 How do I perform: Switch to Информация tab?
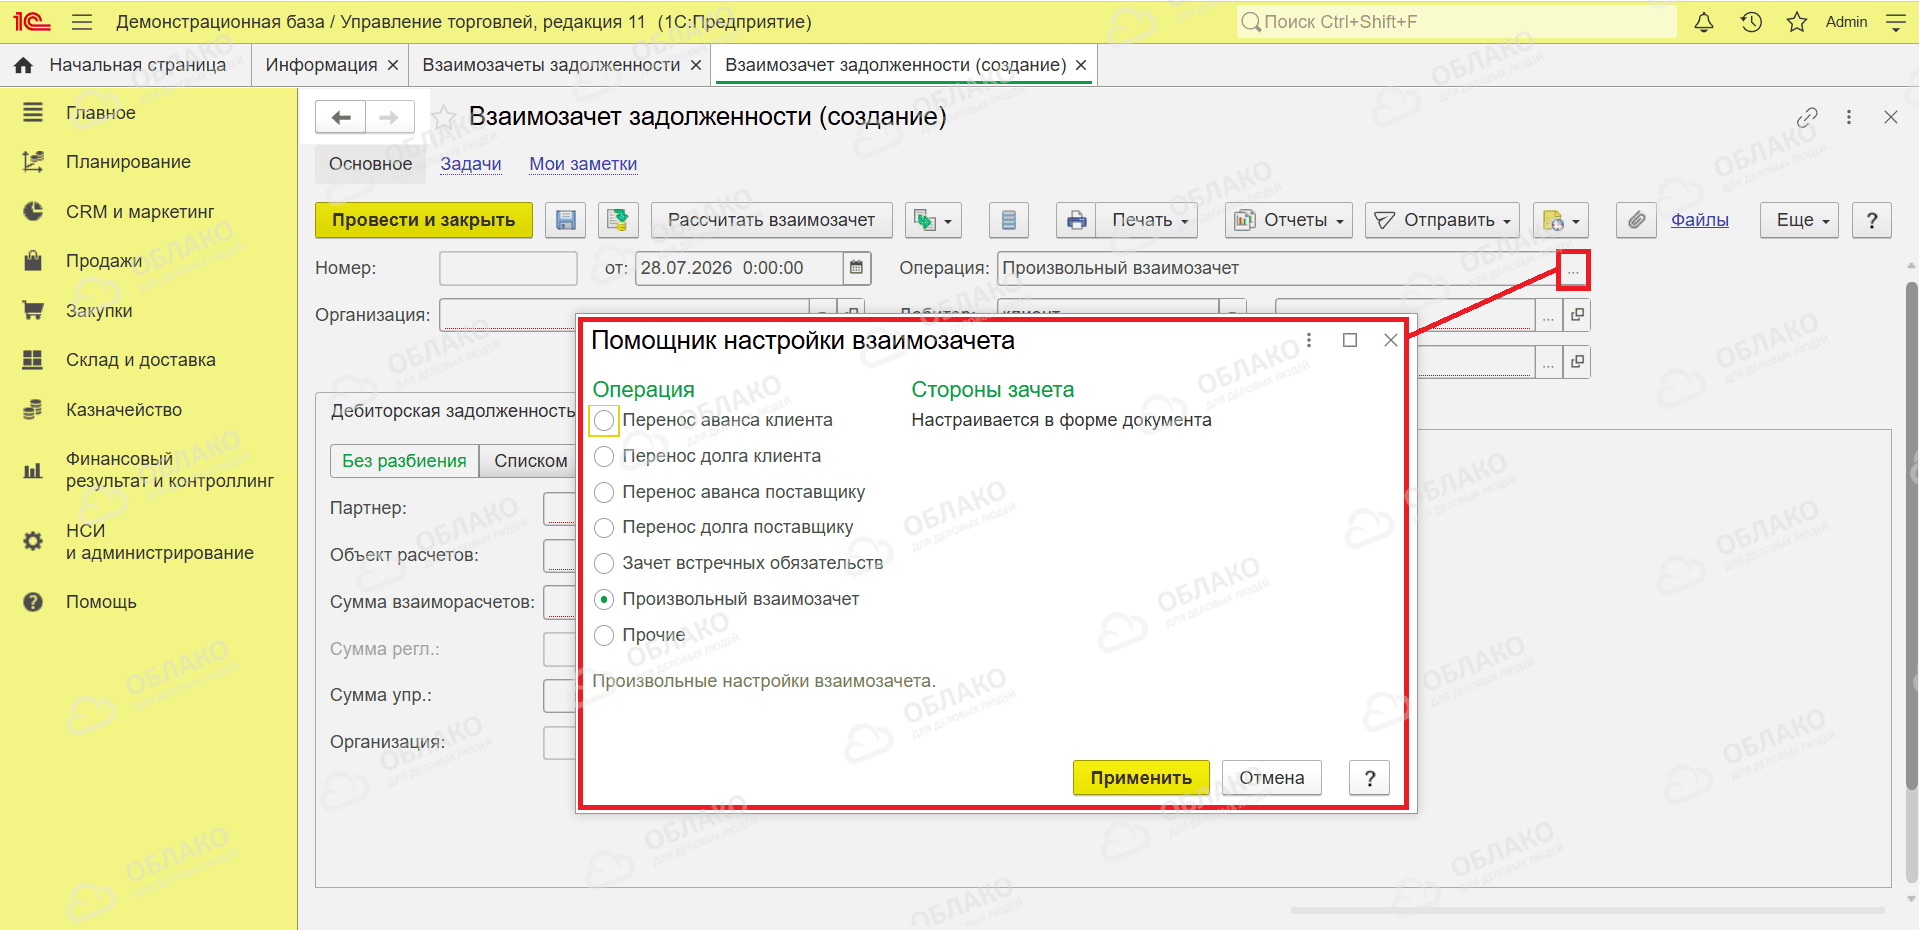(x=321, y=65)
